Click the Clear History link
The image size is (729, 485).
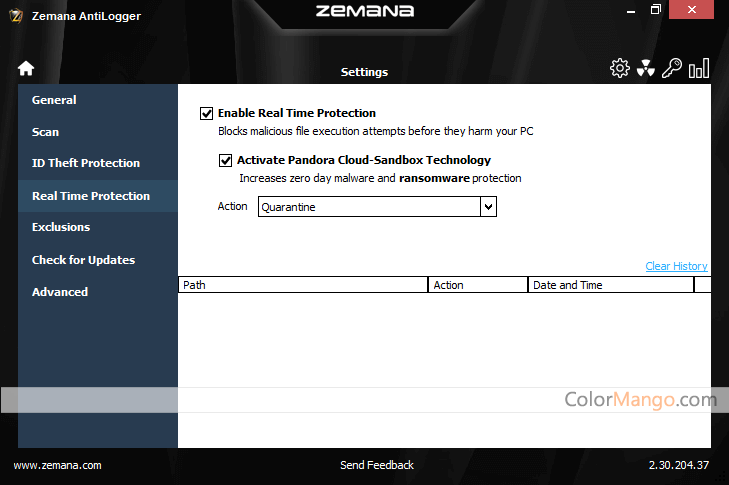[676, 266]
